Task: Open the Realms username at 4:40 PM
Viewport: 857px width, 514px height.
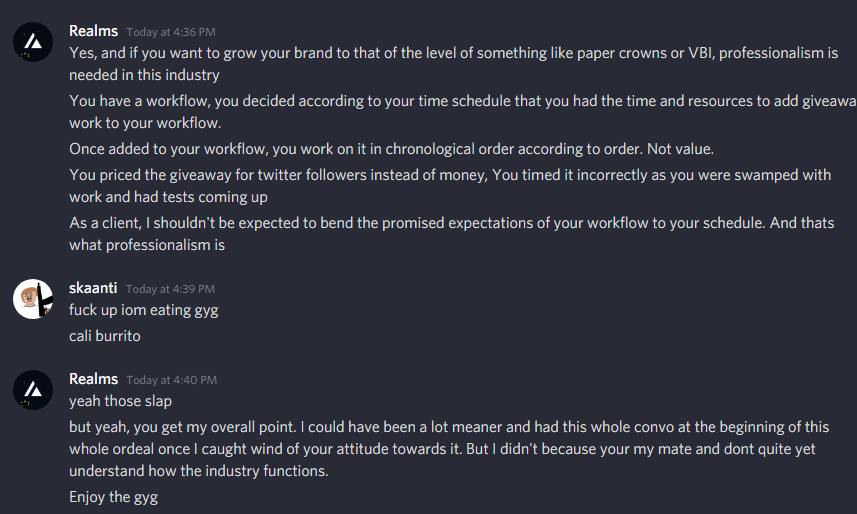Action: (x=93, y=378)
